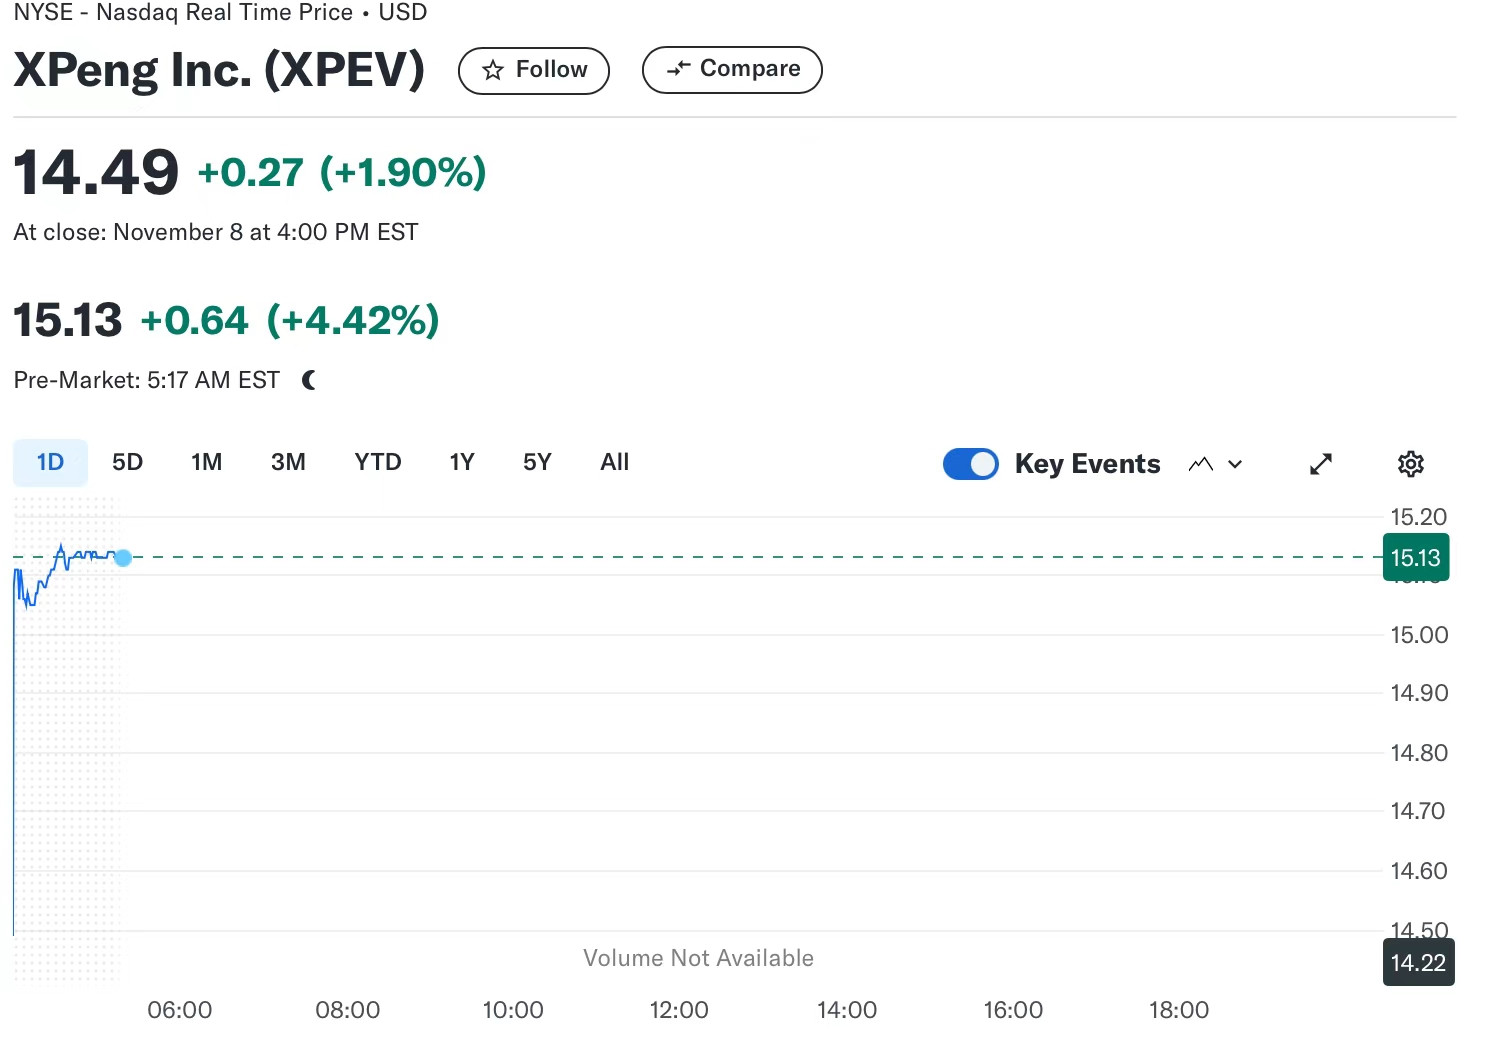The height and width of the screenshot is (1044, 1488).
Task: Follow XPeng Inc. stock
Action: [x=534, y=70]
